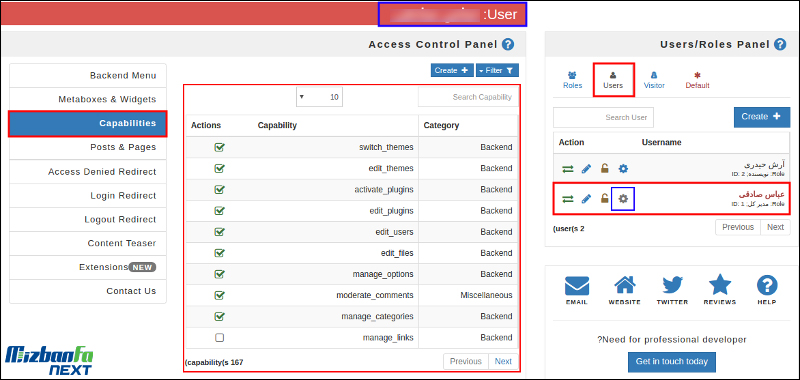Open Content Teaser section
Screen dimensions: 800x380
point(88,244)
